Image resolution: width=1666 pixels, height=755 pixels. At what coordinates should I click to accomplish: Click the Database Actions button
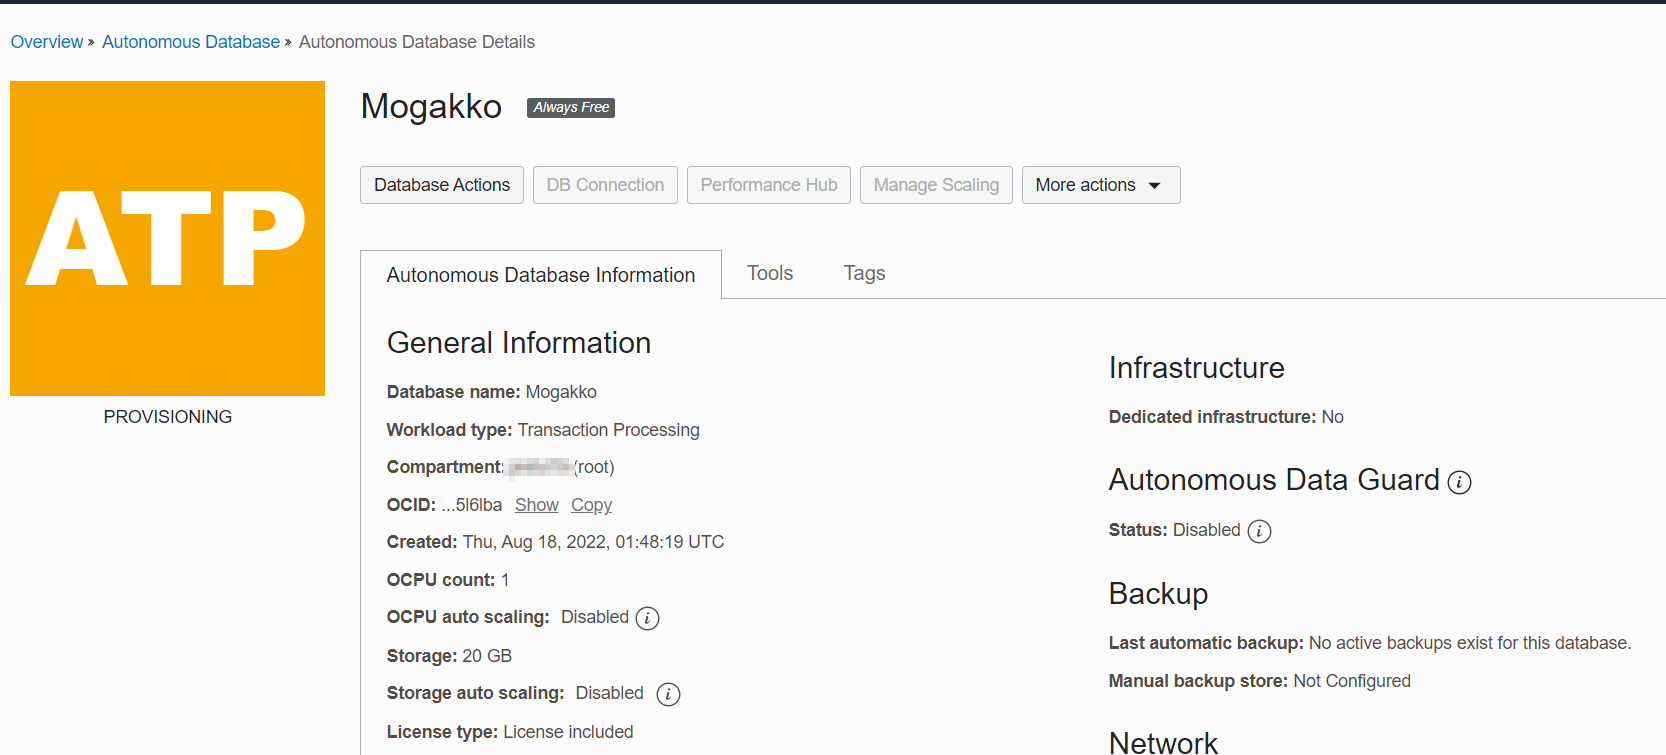tap(442, 185)
